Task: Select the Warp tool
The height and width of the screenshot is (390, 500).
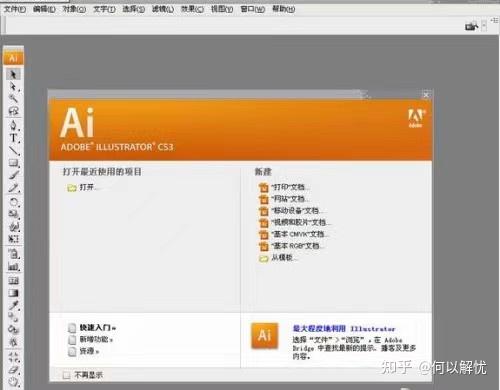Action: coord(13,227)
